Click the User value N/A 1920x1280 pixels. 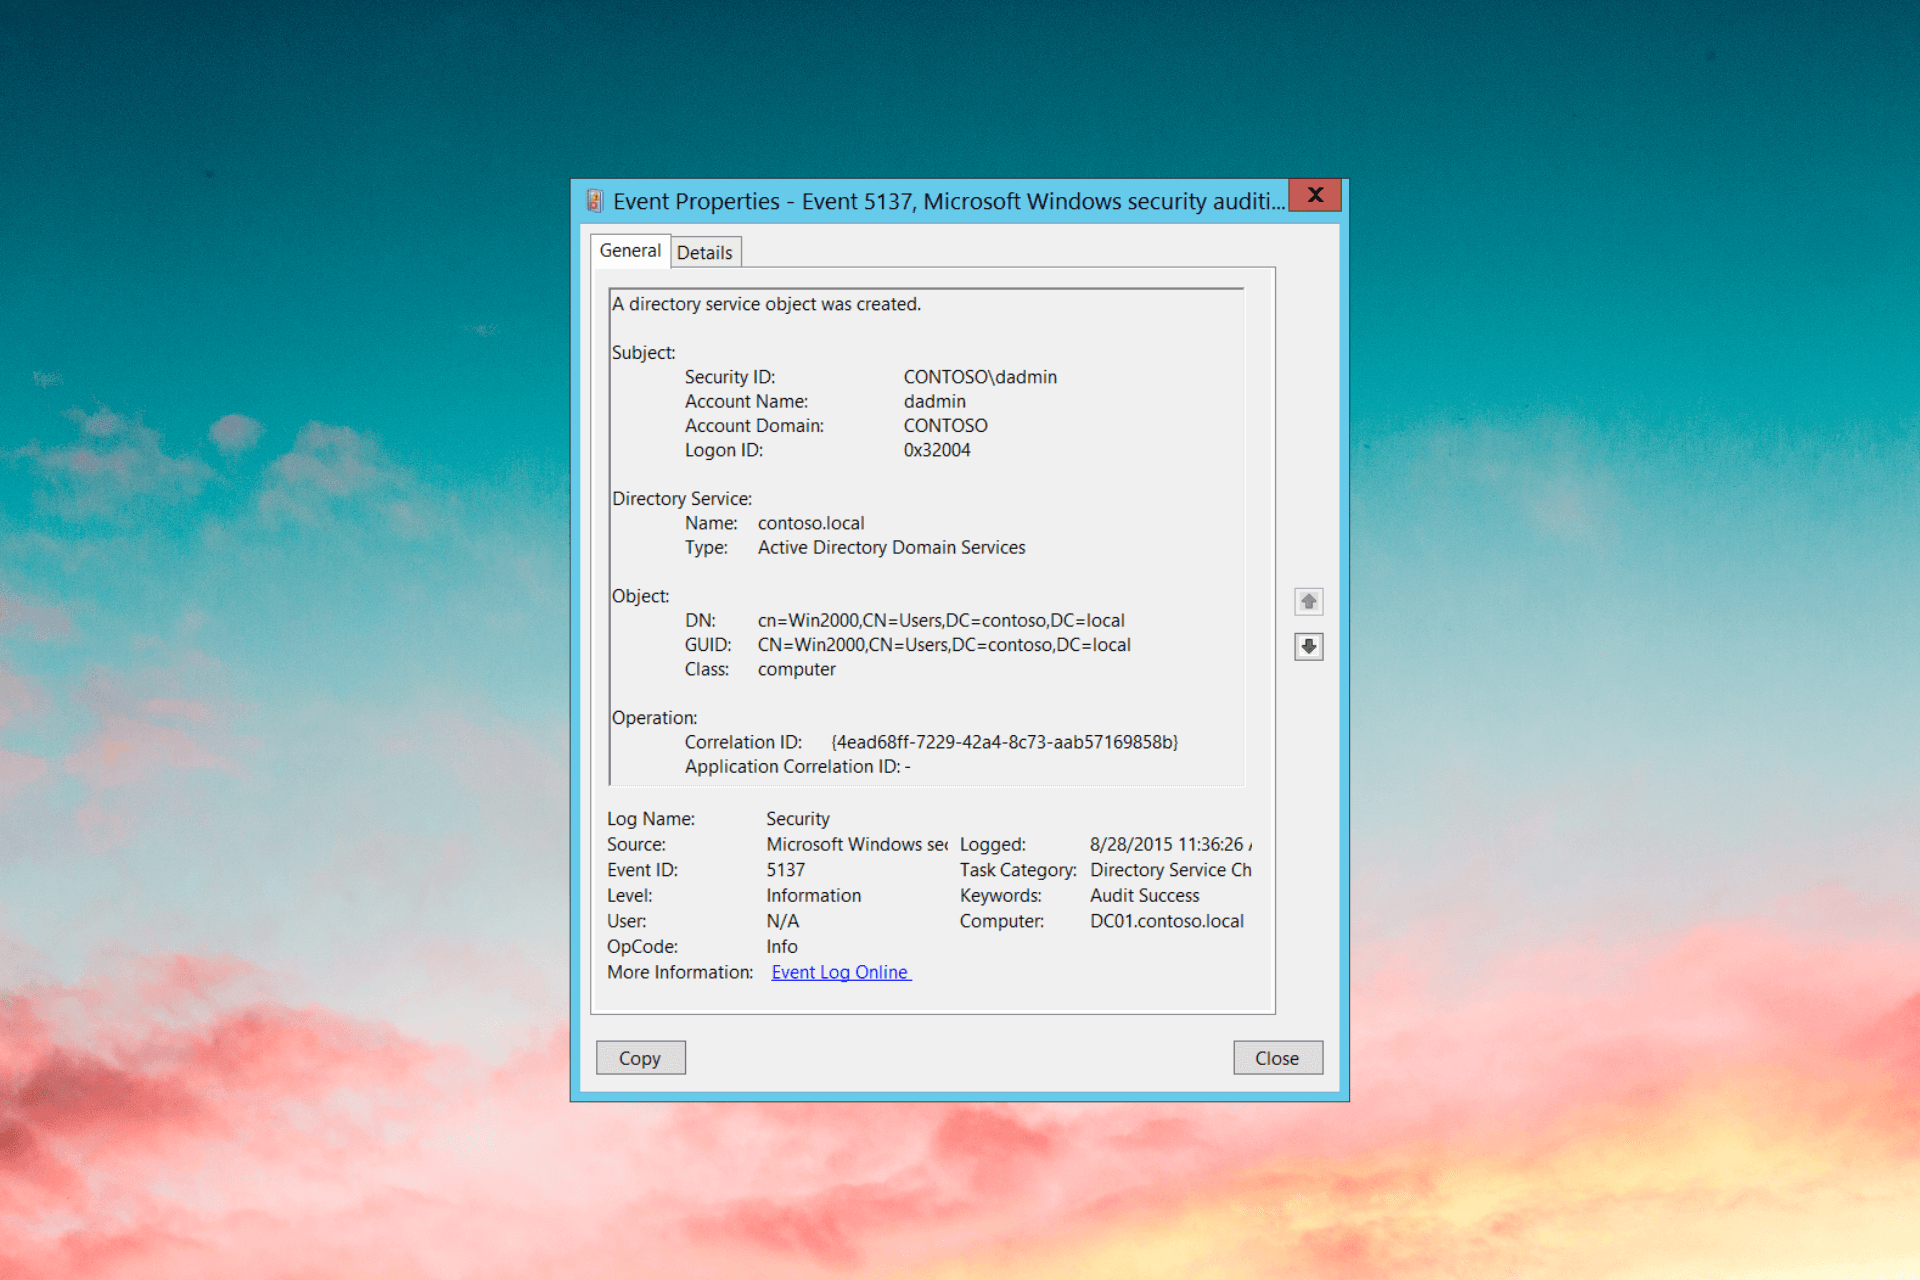[783, 921]
